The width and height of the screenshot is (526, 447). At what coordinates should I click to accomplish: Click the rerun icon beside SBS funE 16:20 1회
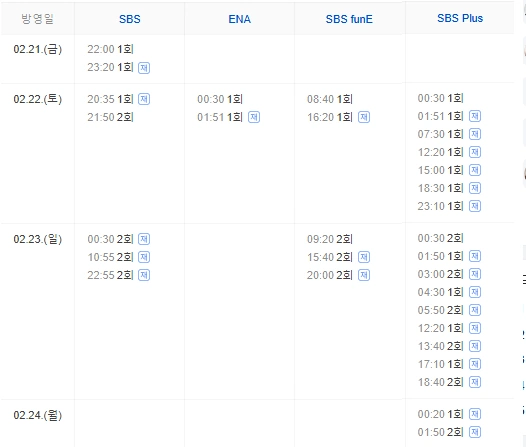[364, 117]
